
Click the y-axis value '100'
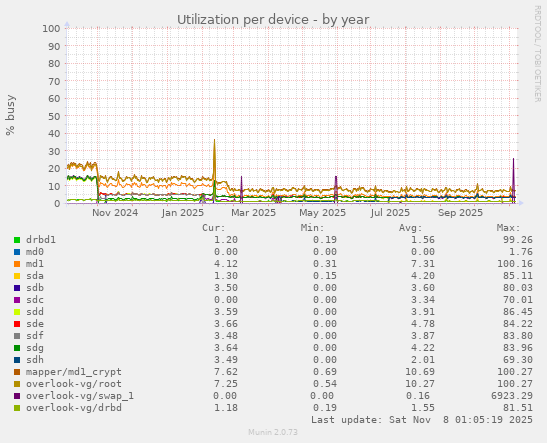click(x=51, y=28)
